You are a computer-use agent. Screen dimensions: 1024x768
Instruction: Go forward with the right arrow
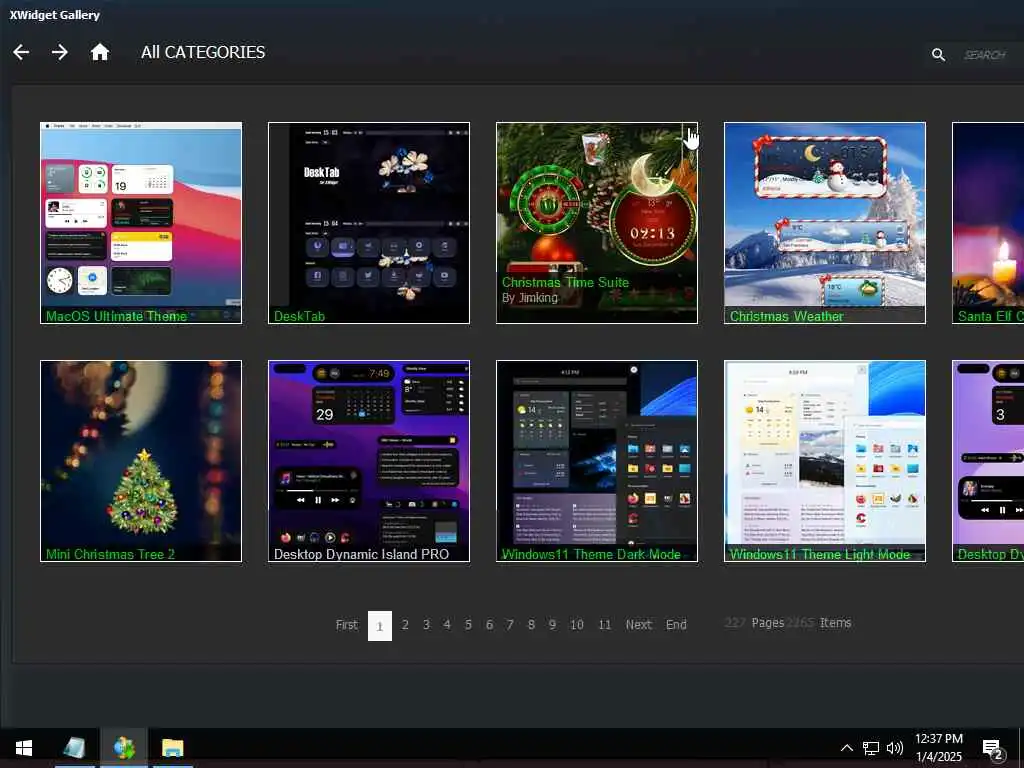click(59, 52)
